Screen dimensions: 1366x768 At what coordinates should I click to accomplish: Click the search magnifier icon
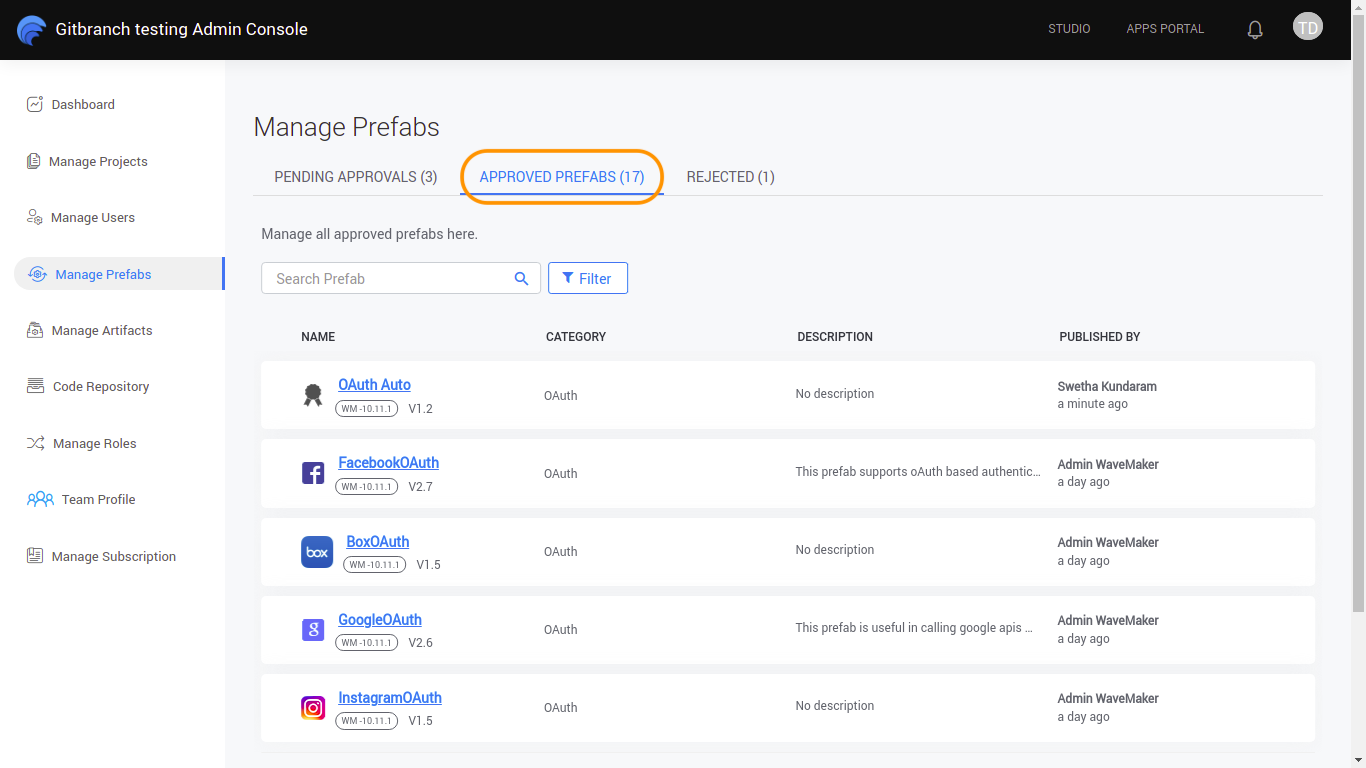click(x=521, y=279)
